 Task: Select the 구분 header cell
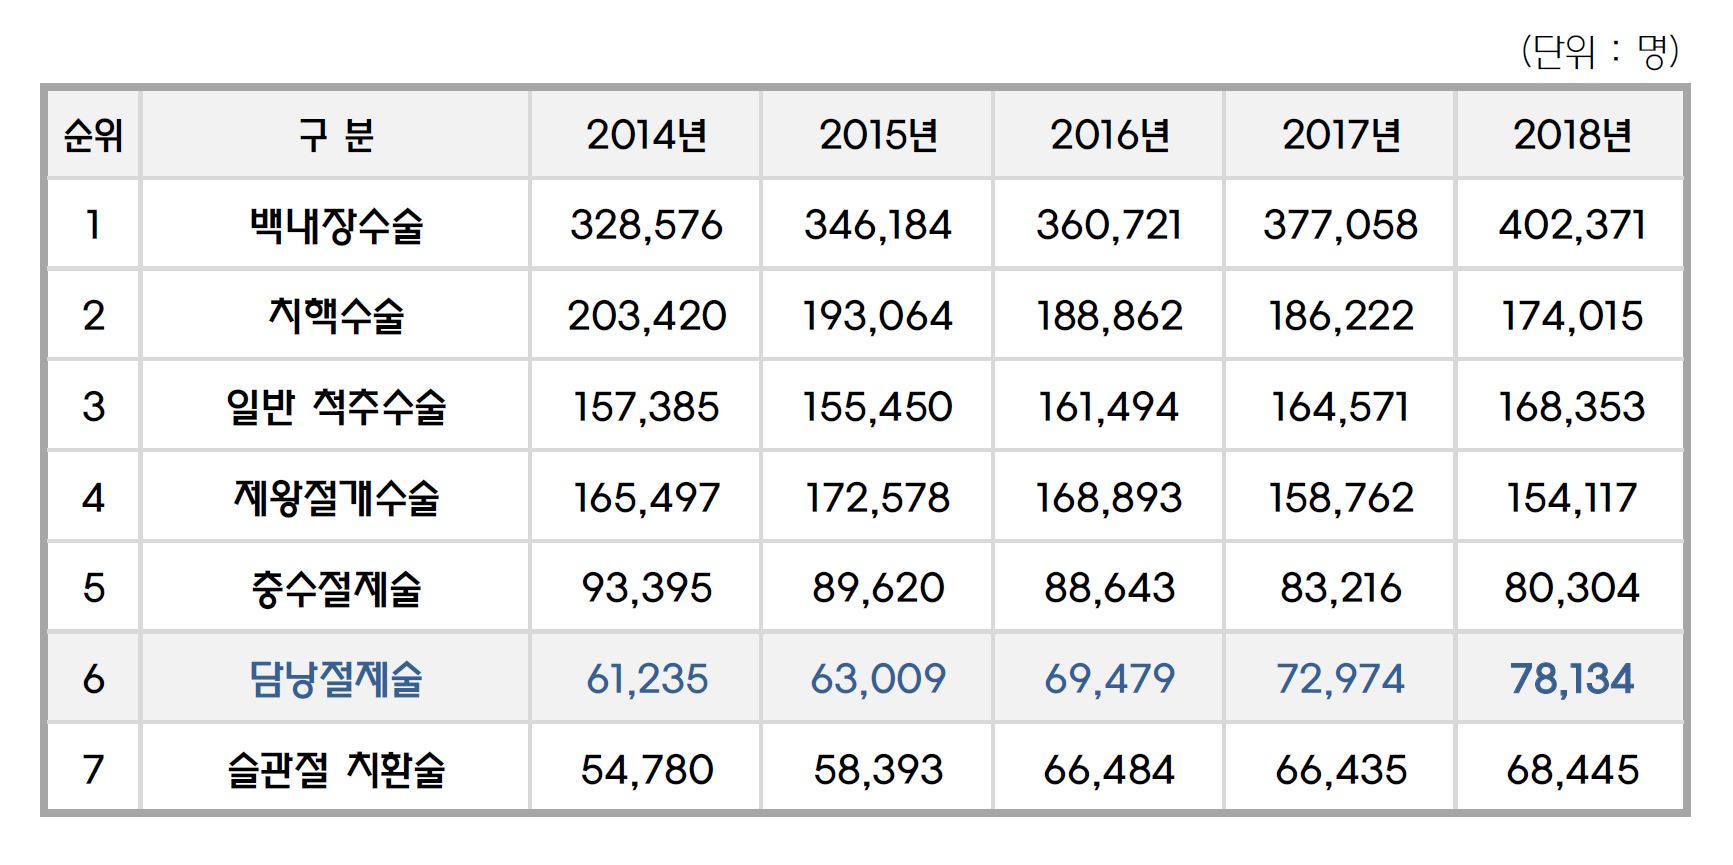(x=336, y=135)
